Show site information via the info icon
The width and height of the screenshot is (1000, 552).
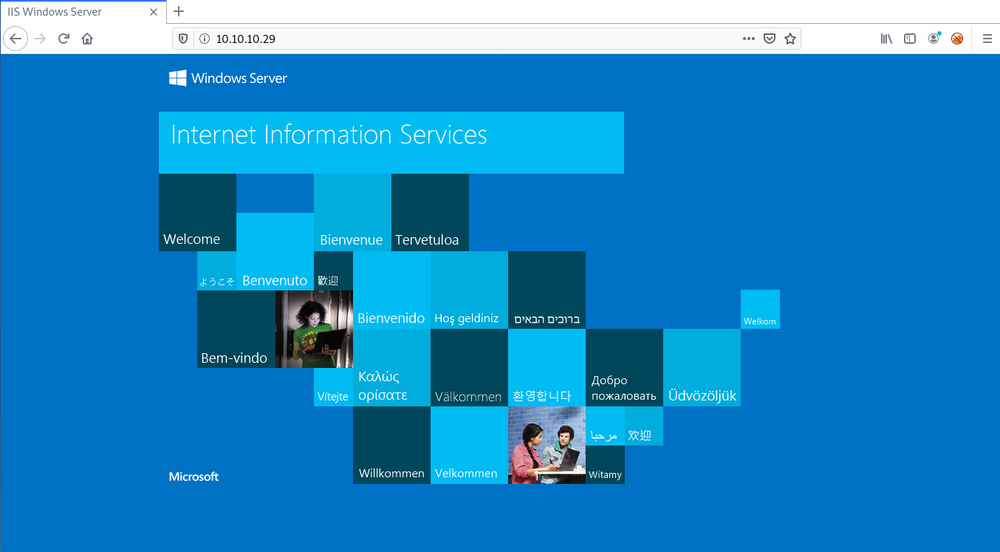pyautogui.click(x=204, y=39)
